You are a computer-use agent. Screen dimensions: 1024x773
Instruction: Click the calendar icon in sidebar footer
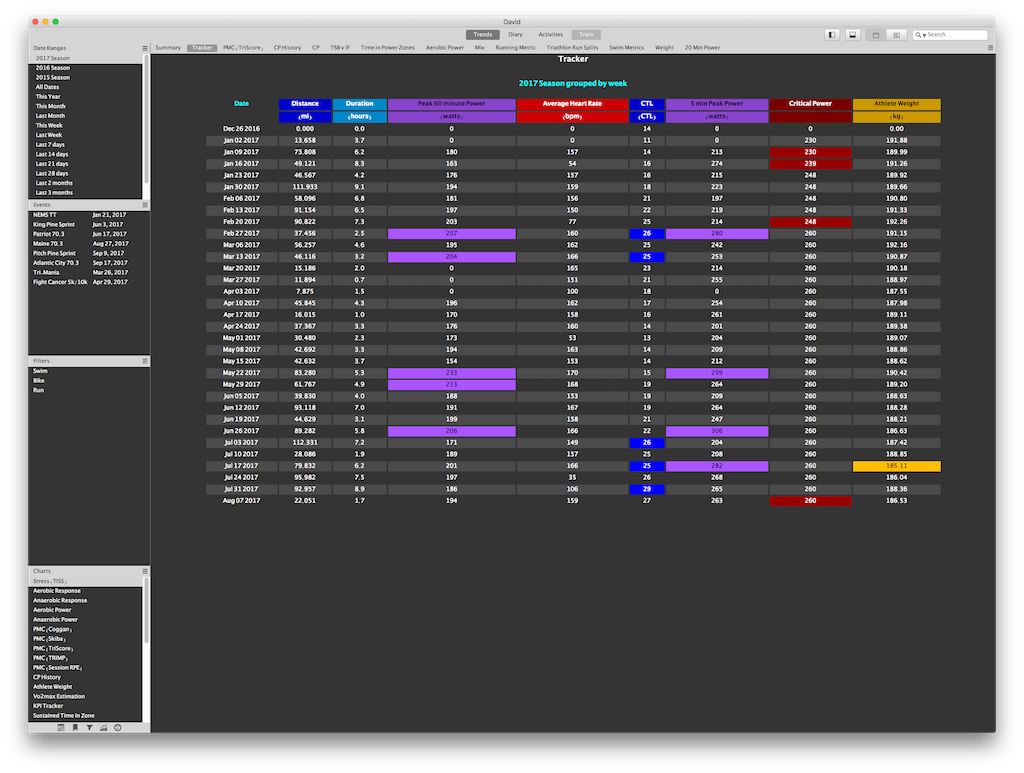pyautogui.click(x=61, y=727)
